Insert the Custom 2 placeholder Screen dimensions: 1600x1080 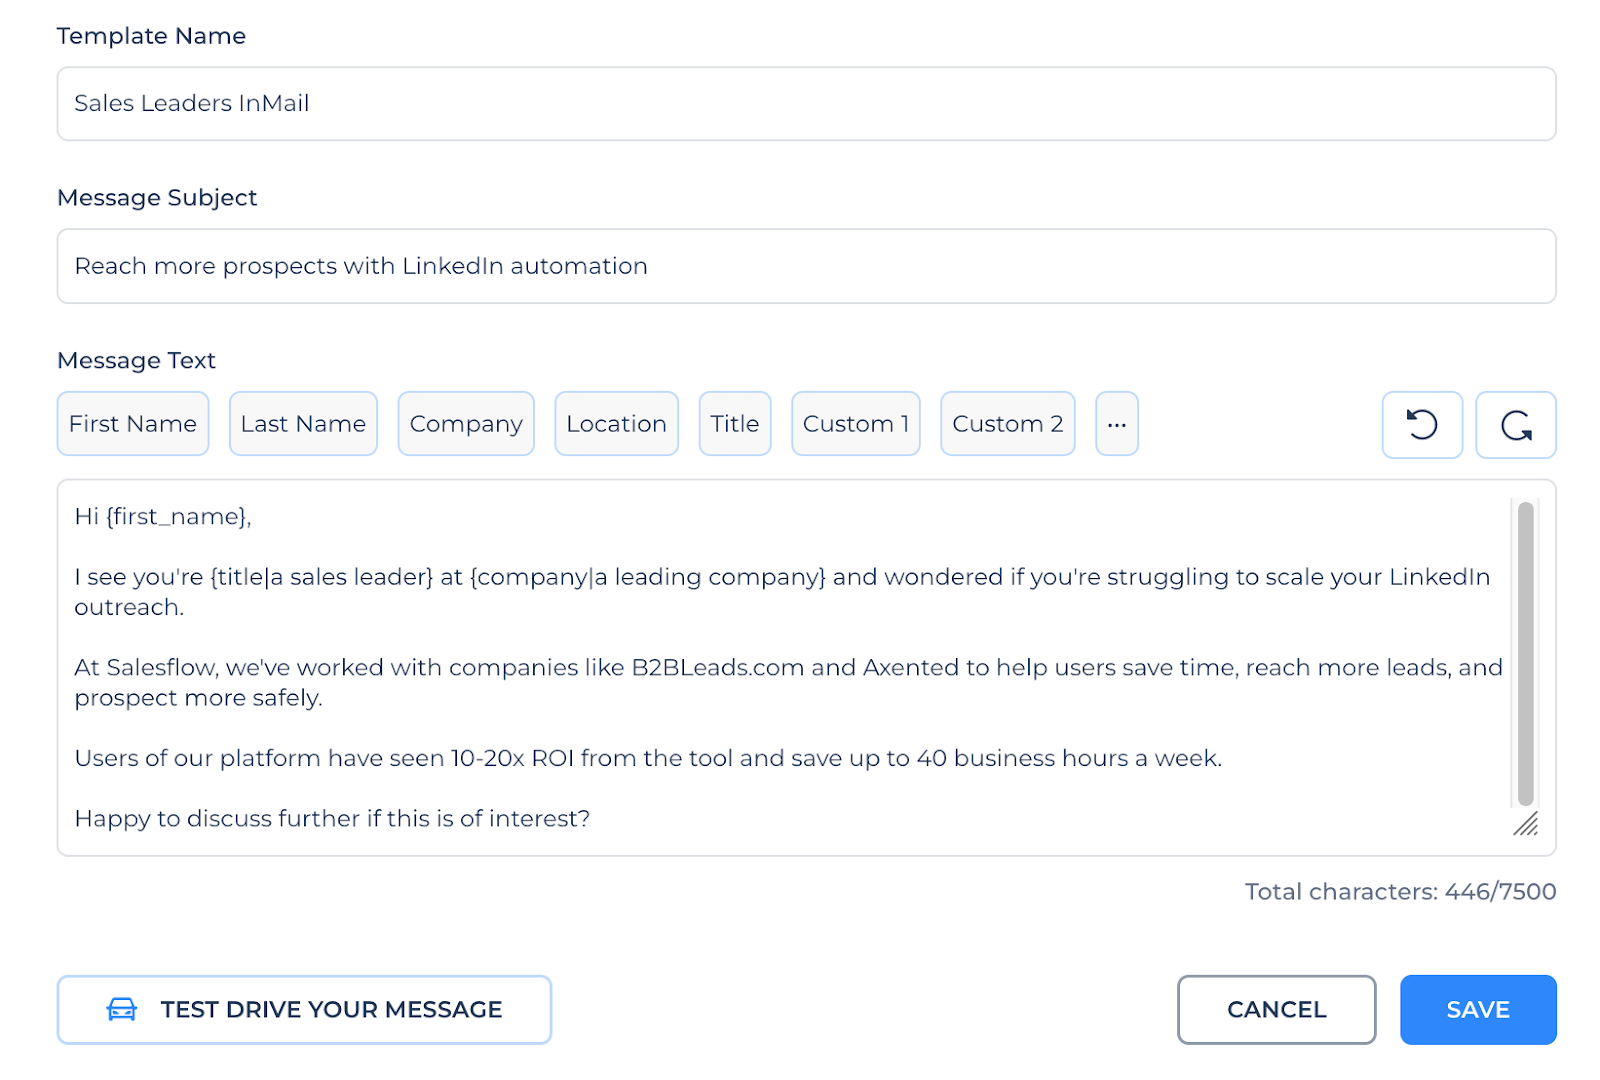pos(1007,424)
